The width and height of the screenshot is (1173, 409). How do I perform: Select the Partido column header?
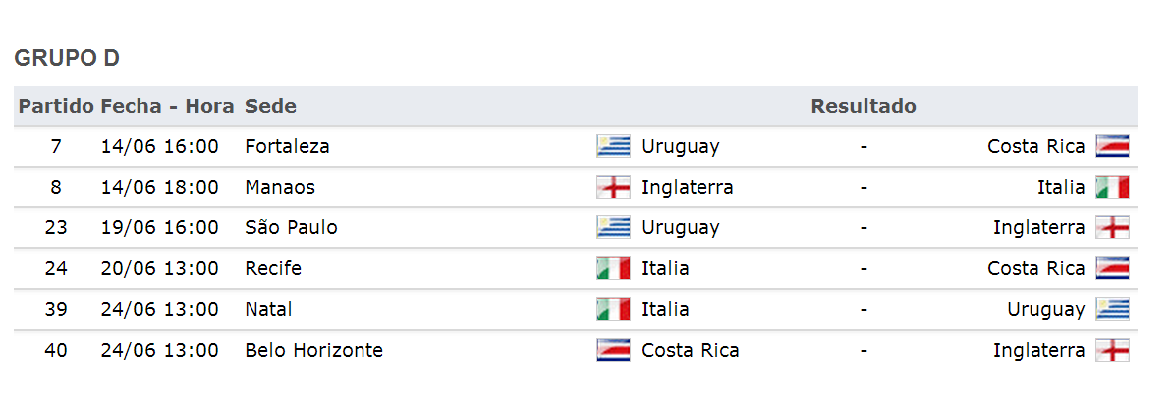coord(56,106)
